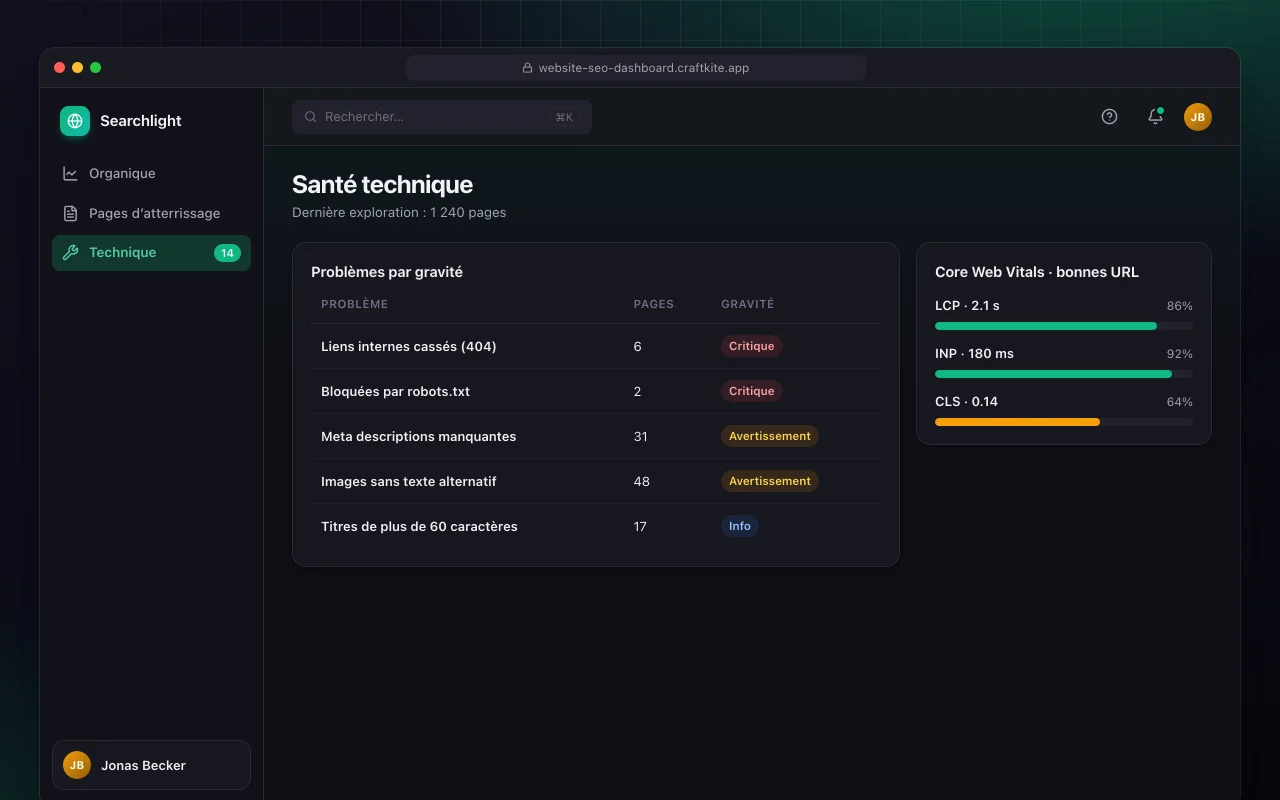Click the Core Web Vitals · bonnes URL title
The width and height of the screenshot is (1280, 800).
(x=1037, y=272)
